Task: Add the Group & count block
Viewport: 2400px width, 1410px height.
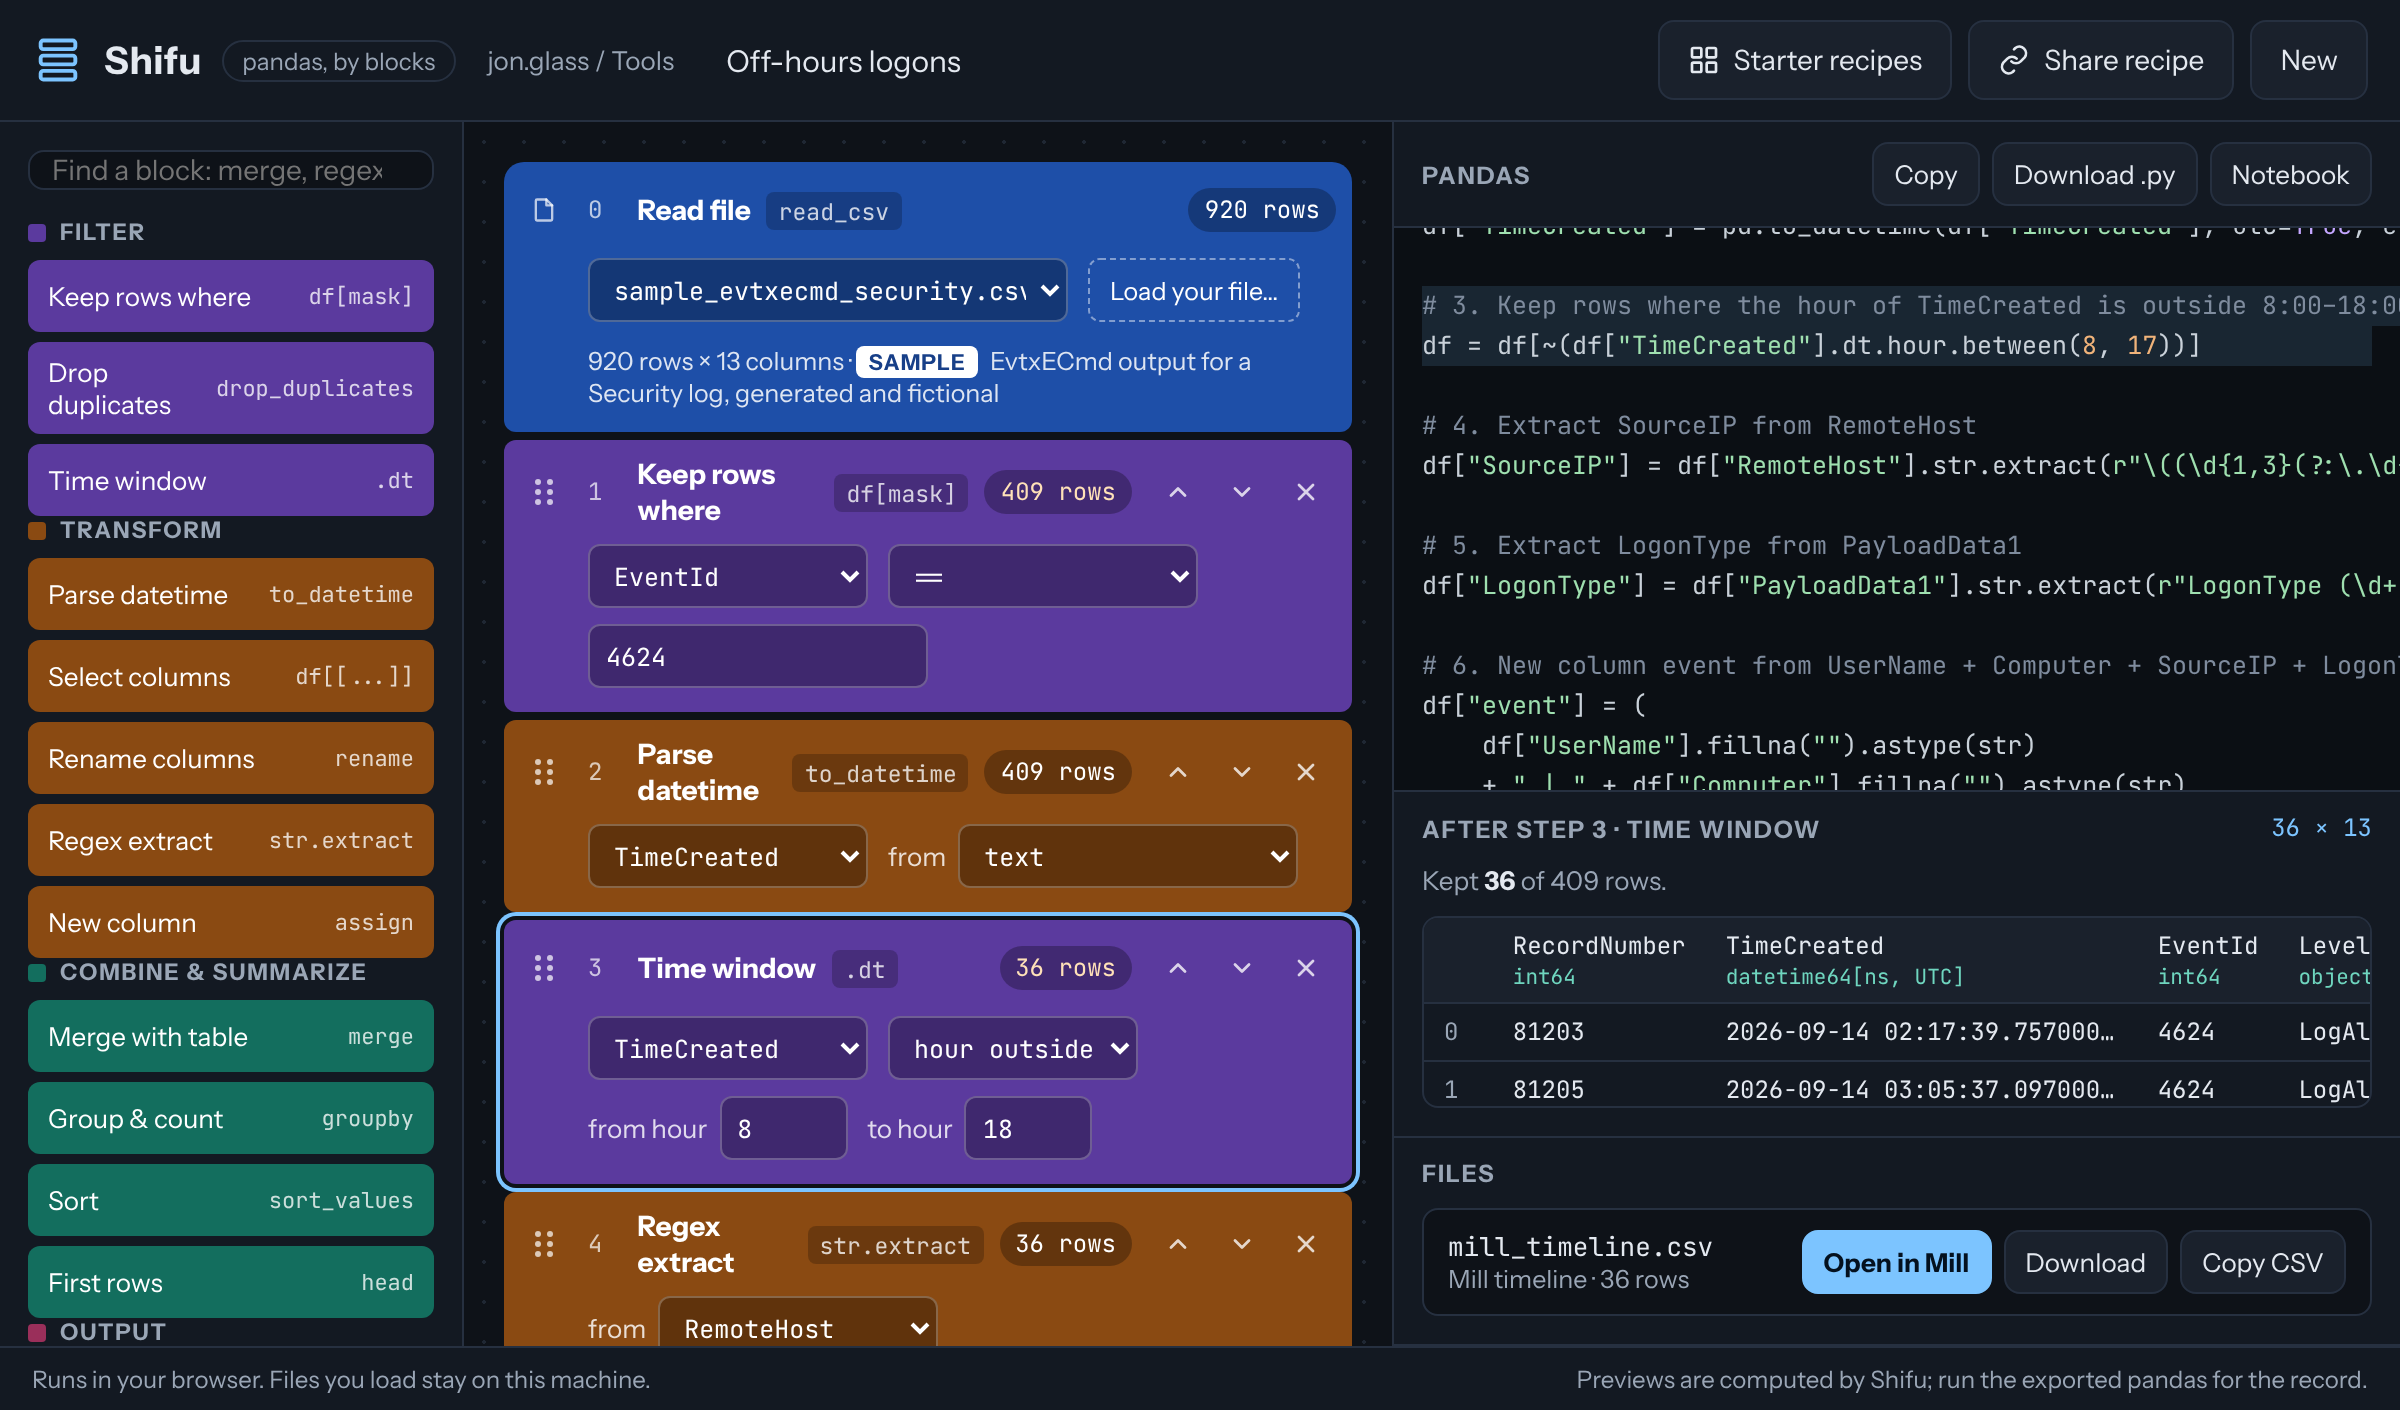Action: tap(231, 1119)
